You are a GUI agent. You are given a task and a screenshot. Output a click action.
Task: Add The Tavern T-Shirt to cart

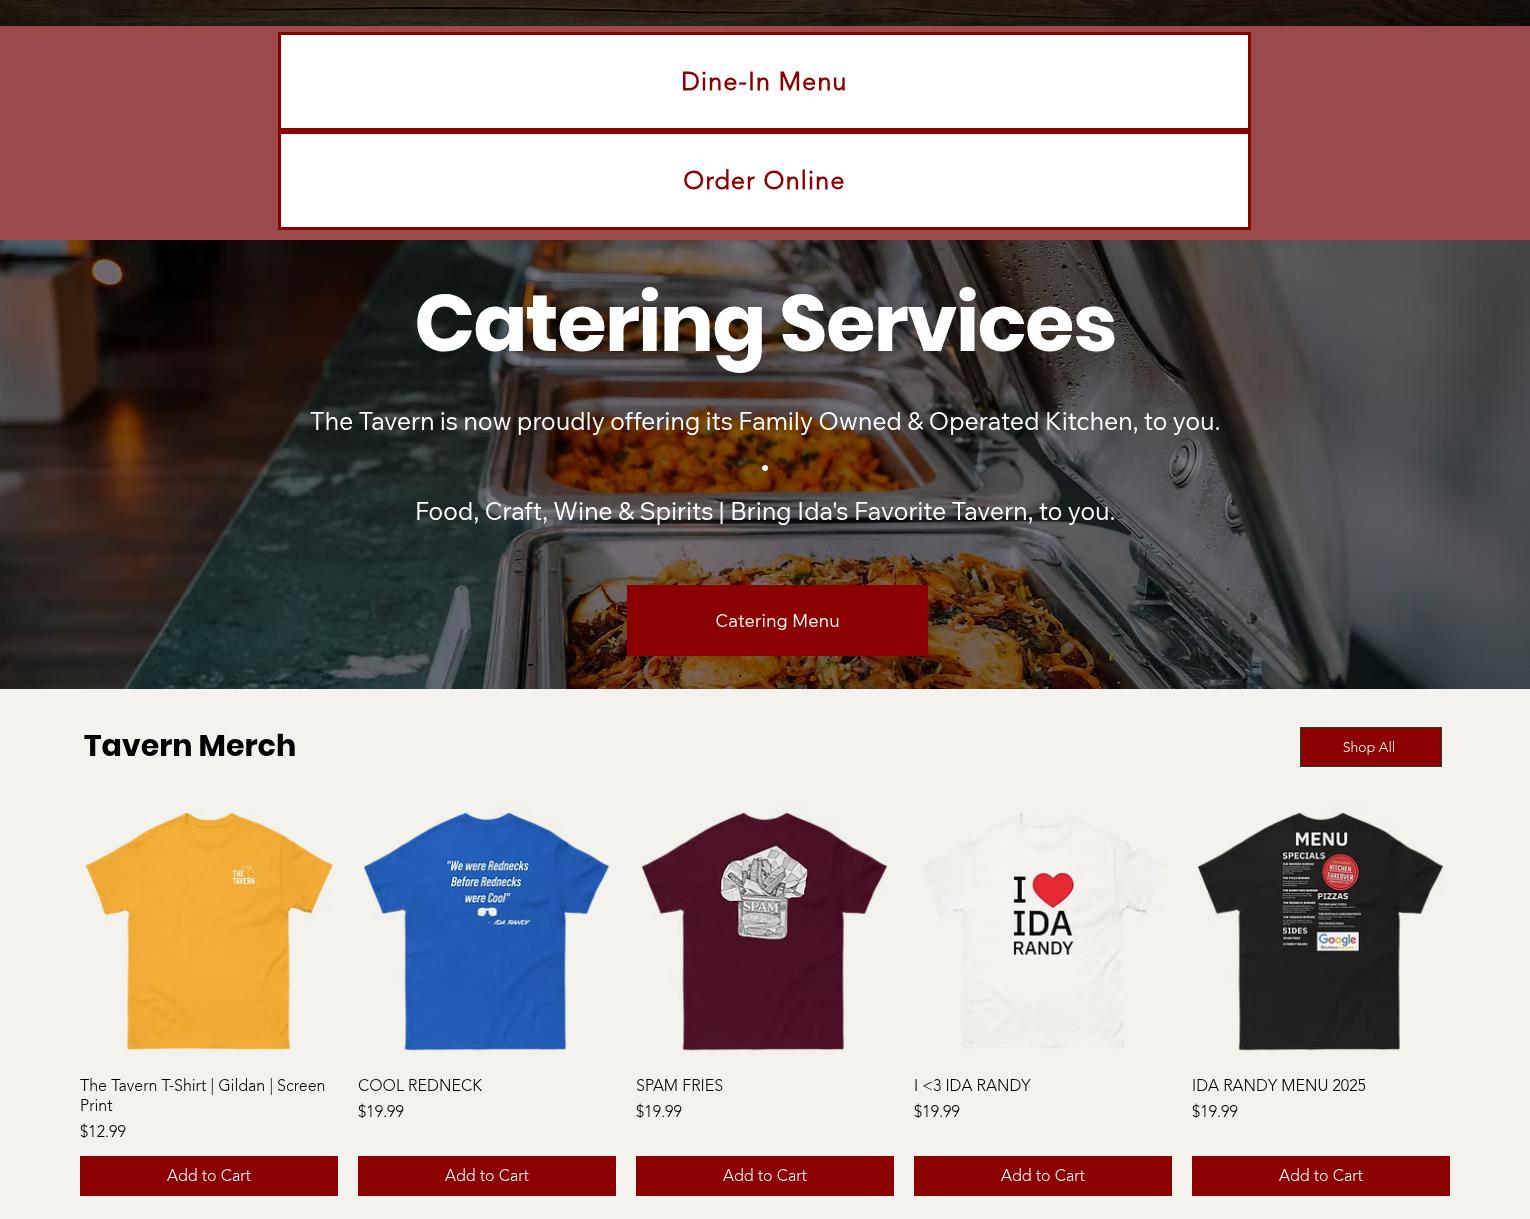tap(209, 1176)
